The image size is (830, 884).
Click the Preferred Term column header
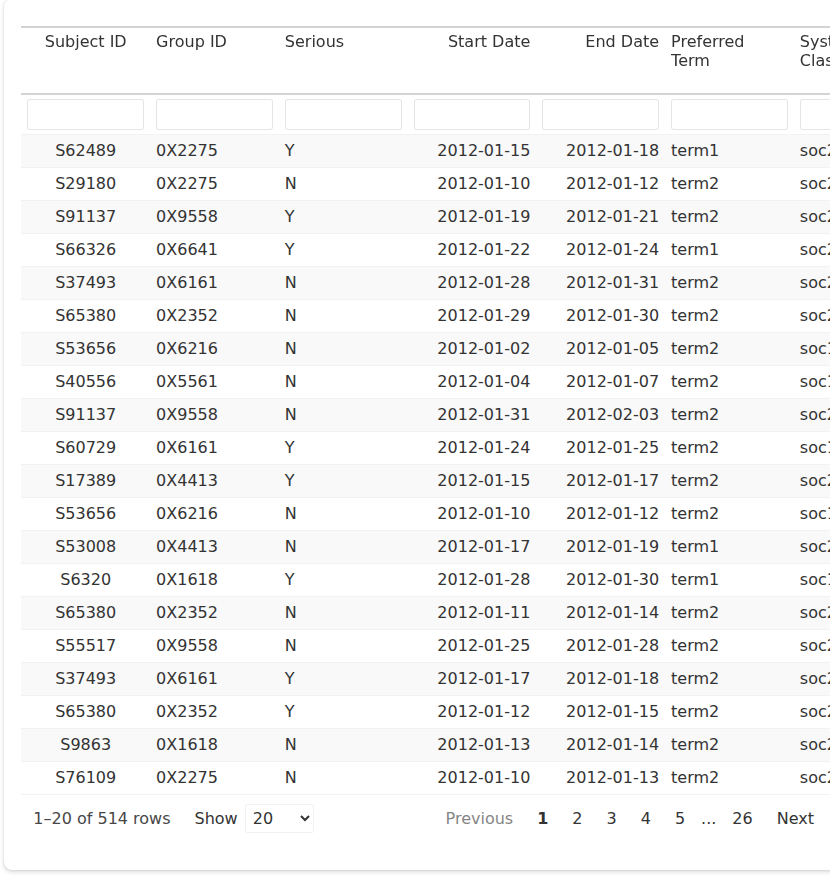[707, 51]
